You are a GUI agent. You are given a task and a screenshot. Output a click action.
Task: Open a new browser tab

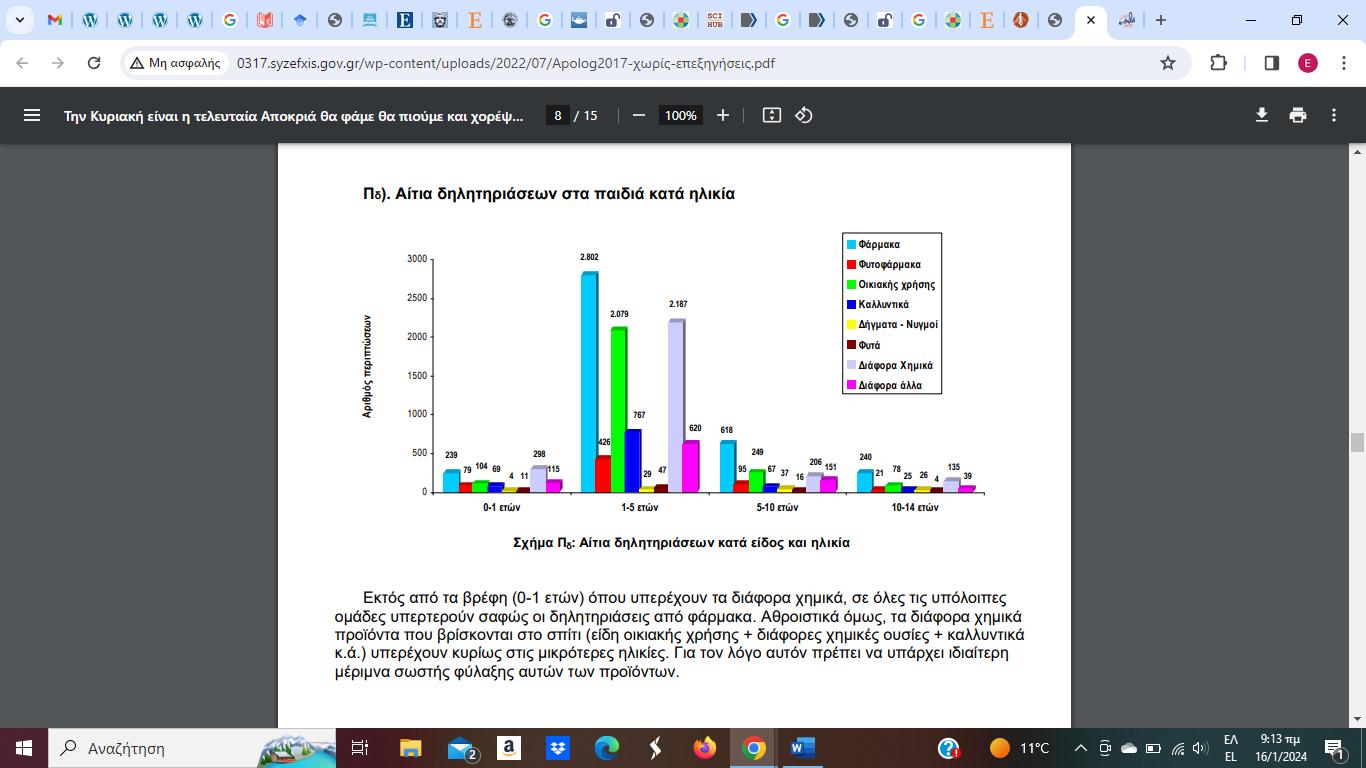pos(1160,20)
